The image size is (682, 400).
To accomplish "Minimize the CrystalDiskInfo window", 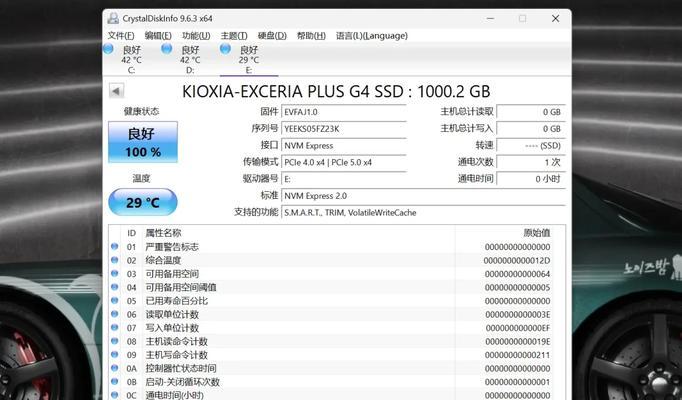I will (x=490, y=18).
